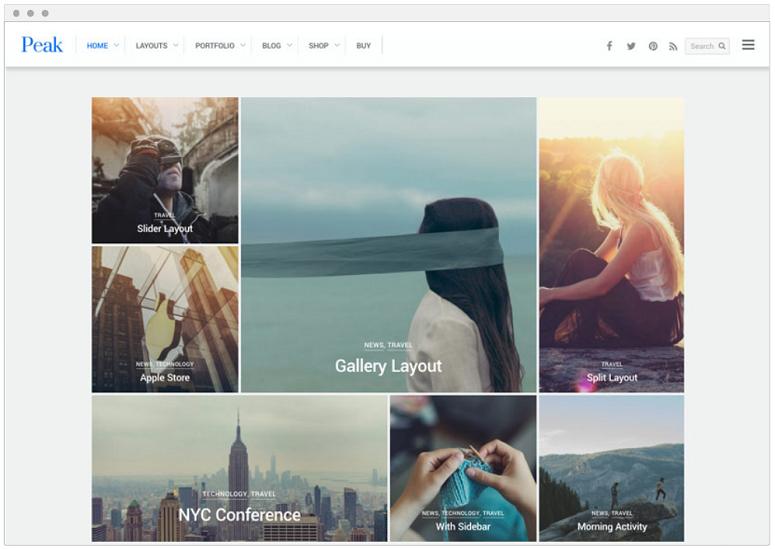Click 'NEWS, TECHNOLOGY, TRAVEL' above With Sidebar
This screenshot has width=775, height=549.
[x=463, y=513]
